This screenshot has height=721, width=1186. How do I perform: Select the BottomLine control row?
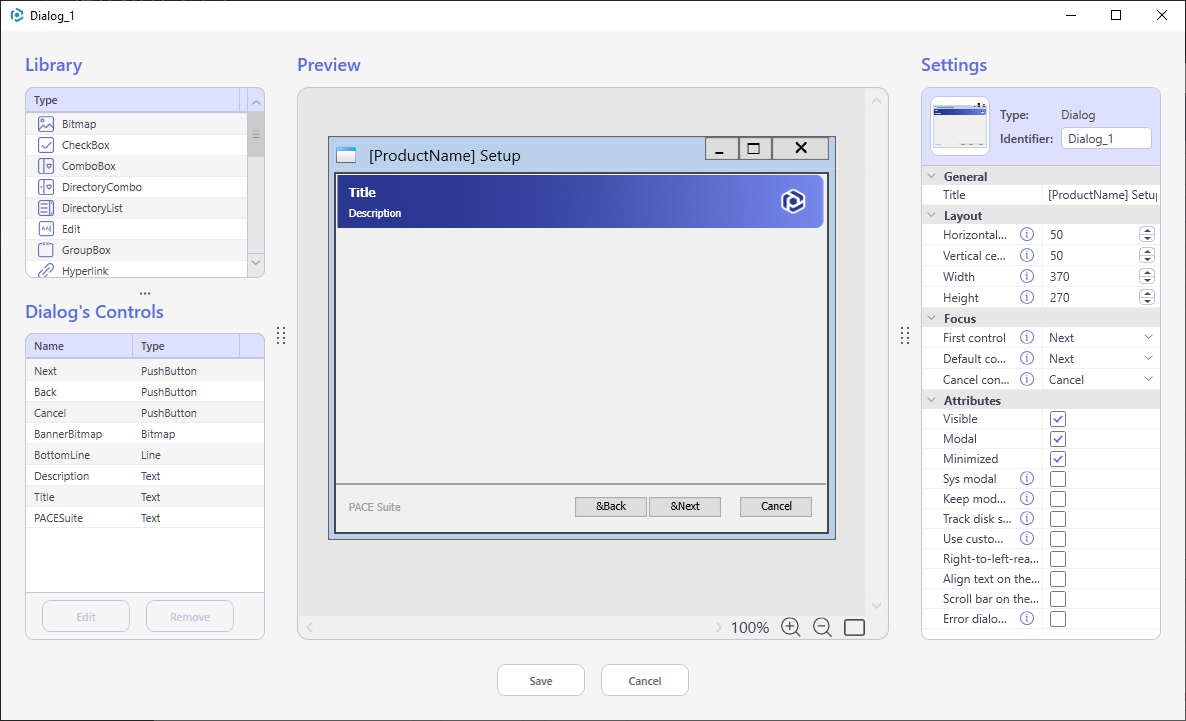pyautogui.click(x=144, y=455)
